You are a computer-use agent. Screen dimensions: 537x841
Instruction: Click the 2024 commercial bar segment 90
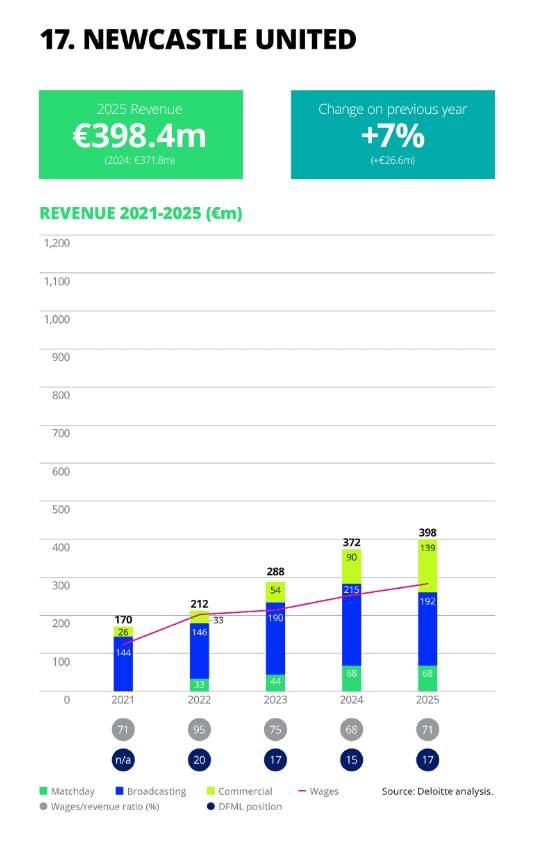click(x=351, y=566)
